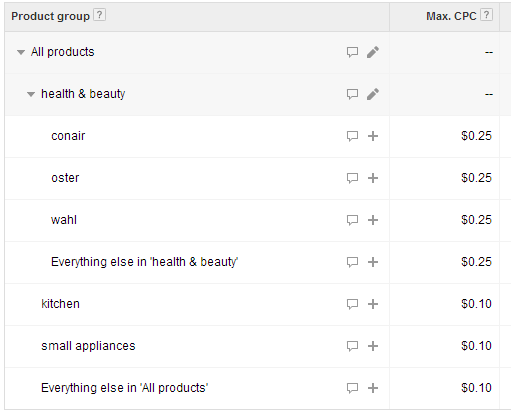Open the comment bubble for health & beauty
The height and width of the screenshot is (413, 511).
coord(352,94)
